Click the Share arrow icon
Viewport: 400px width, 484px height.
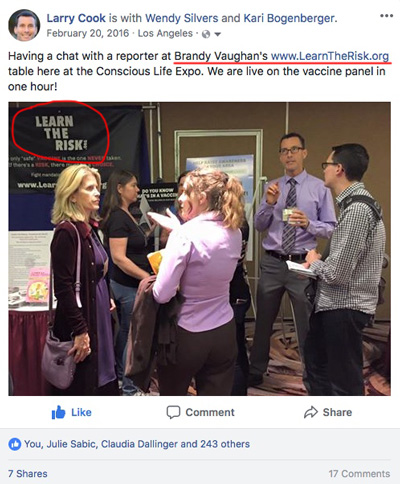(311, 412)
